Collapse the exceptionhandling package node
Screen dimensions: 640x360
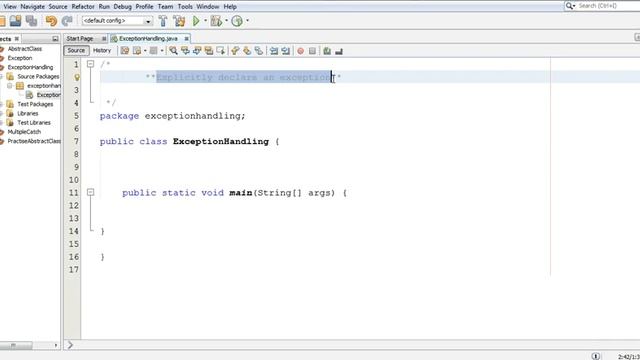tap(10, 86)
